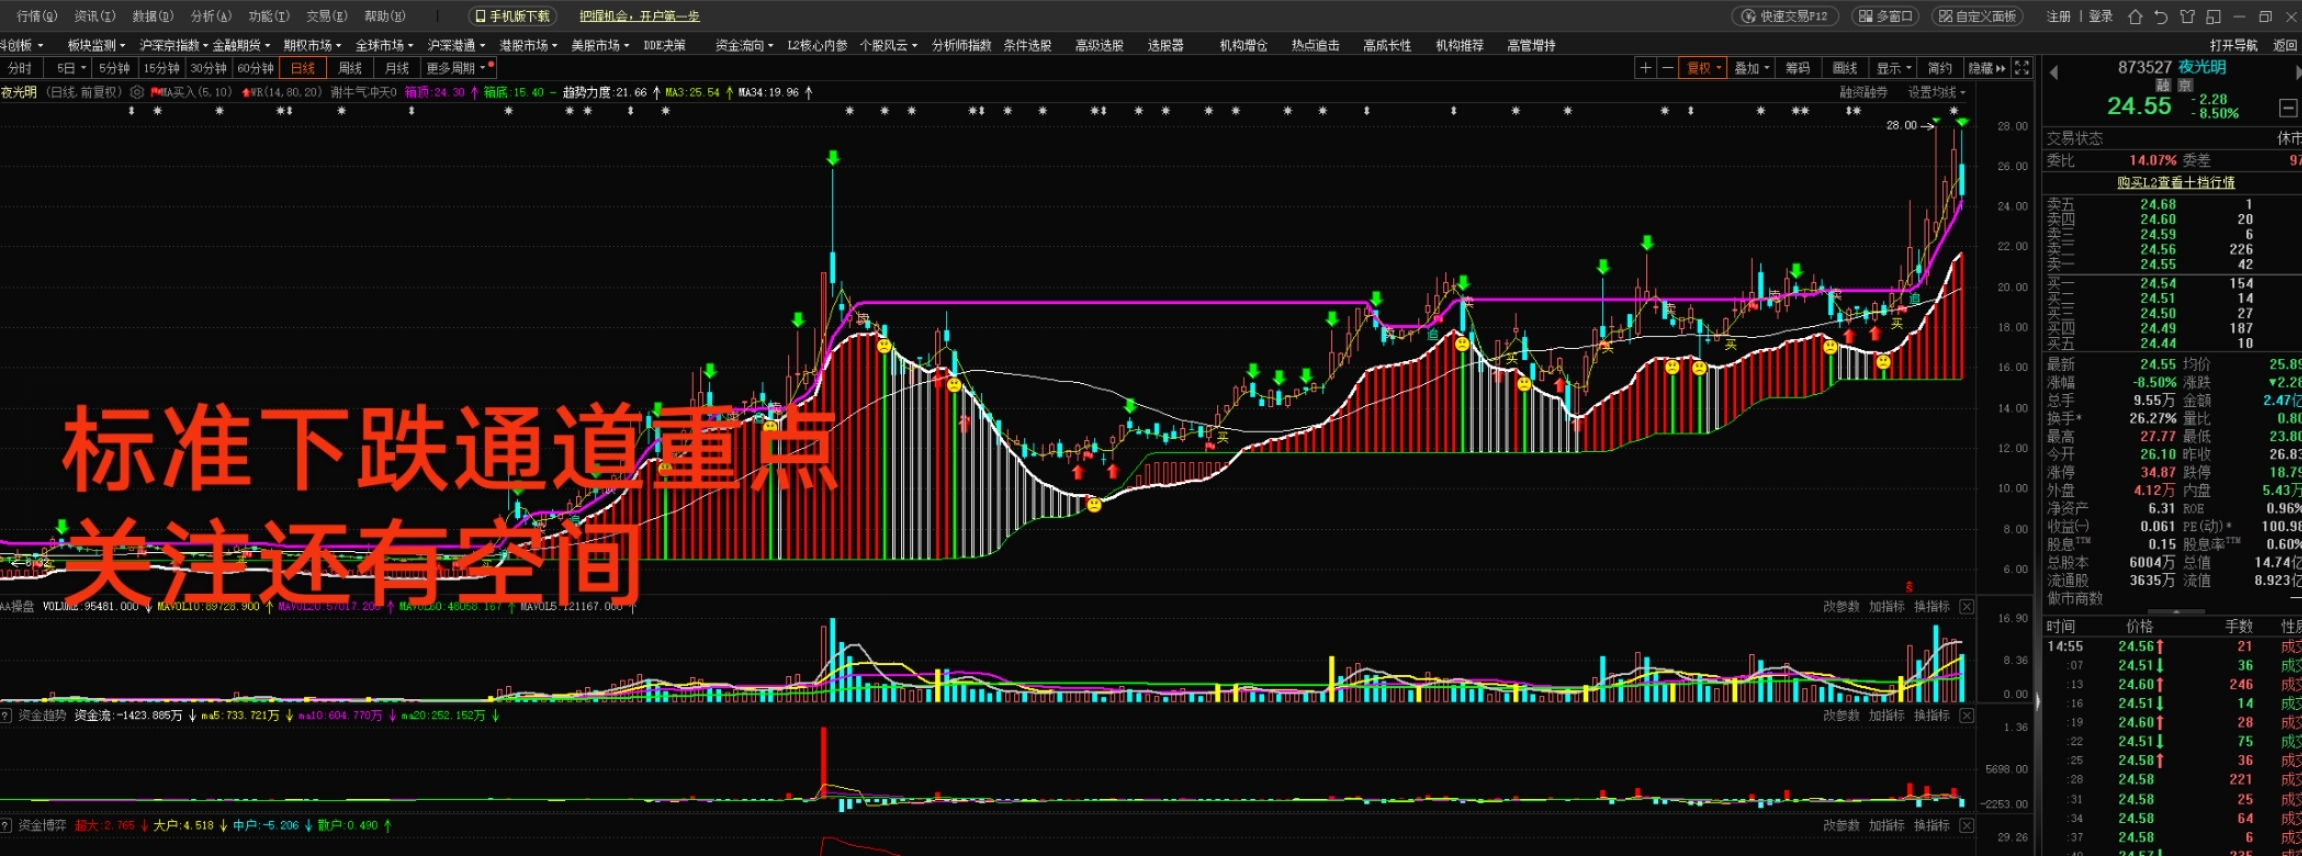
Task: Click the window layout icon beside the shirt icon
Action: [2213, 16]
